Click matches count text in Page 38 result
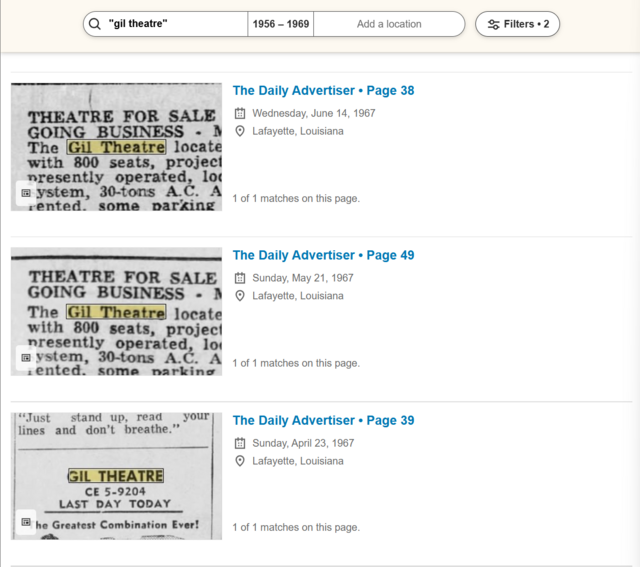Image resolution: width=640 pixels, height=567 pixels. coord(296,198)
